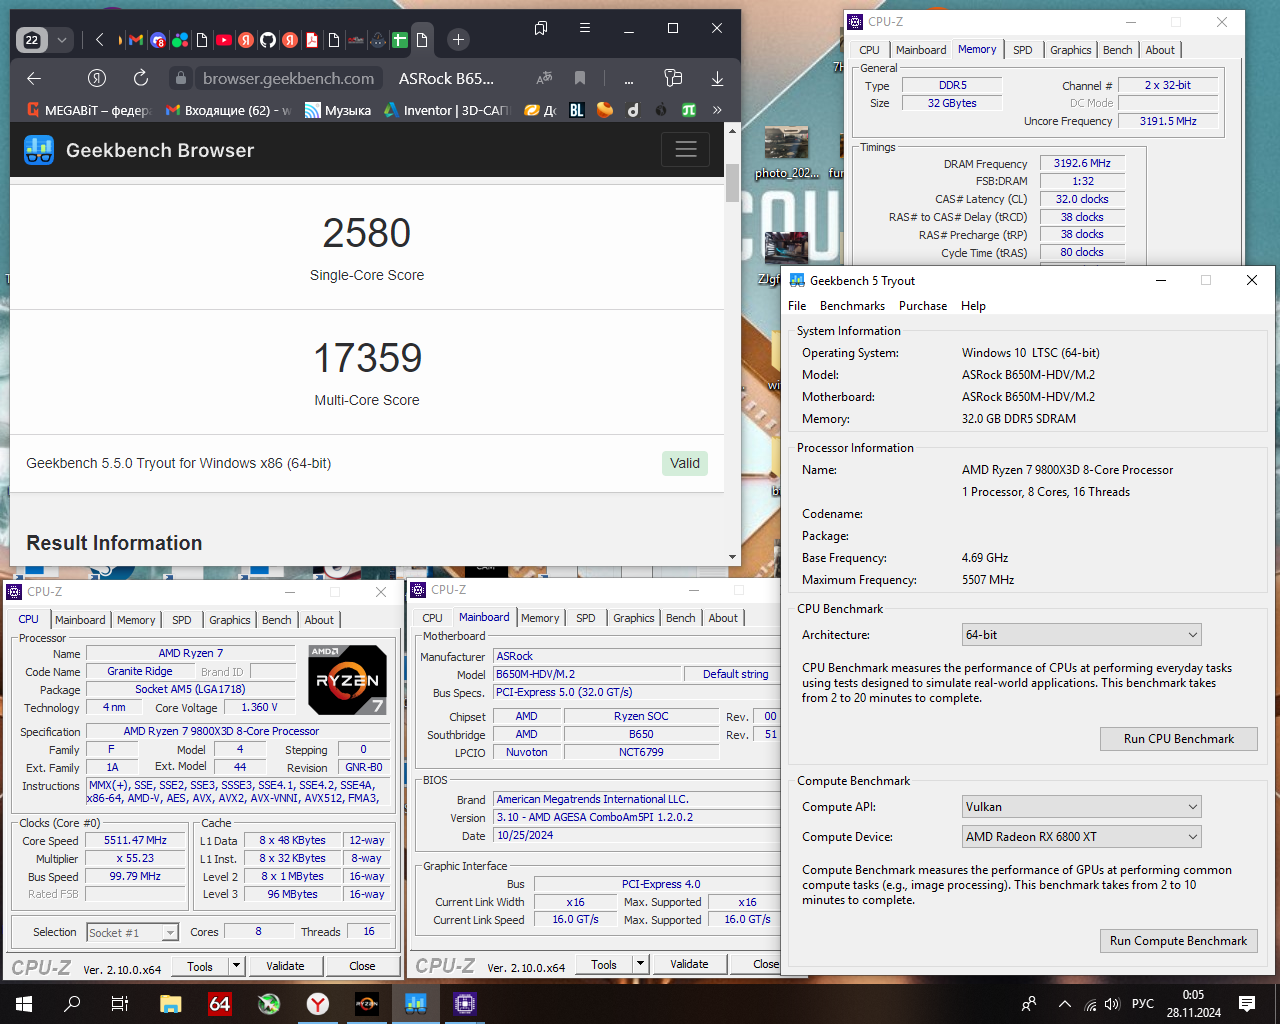This screenshot has width=1280, height=1024.
Task: Click the scrollbar down arrow in browser
Action: (733, 557)
